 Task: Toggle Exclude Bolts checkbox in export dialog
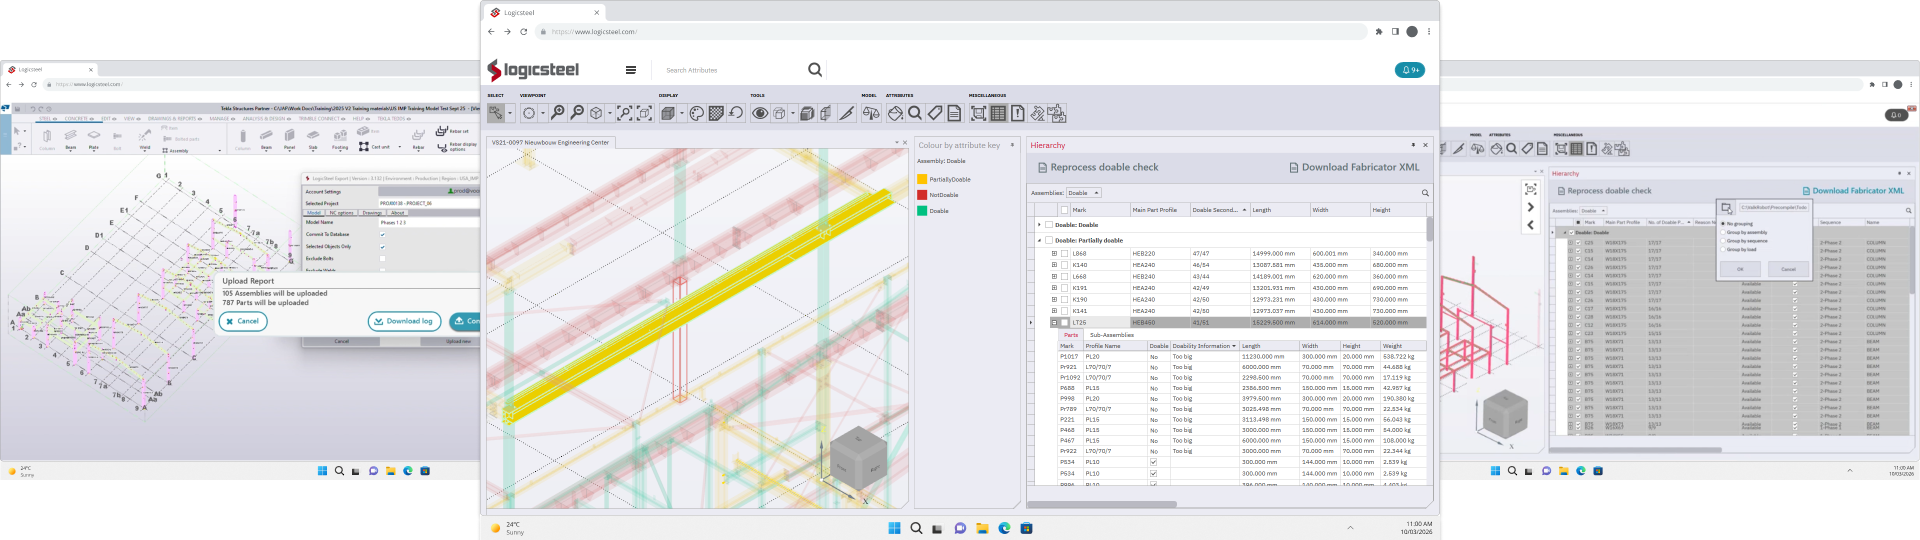pos(382,258)
